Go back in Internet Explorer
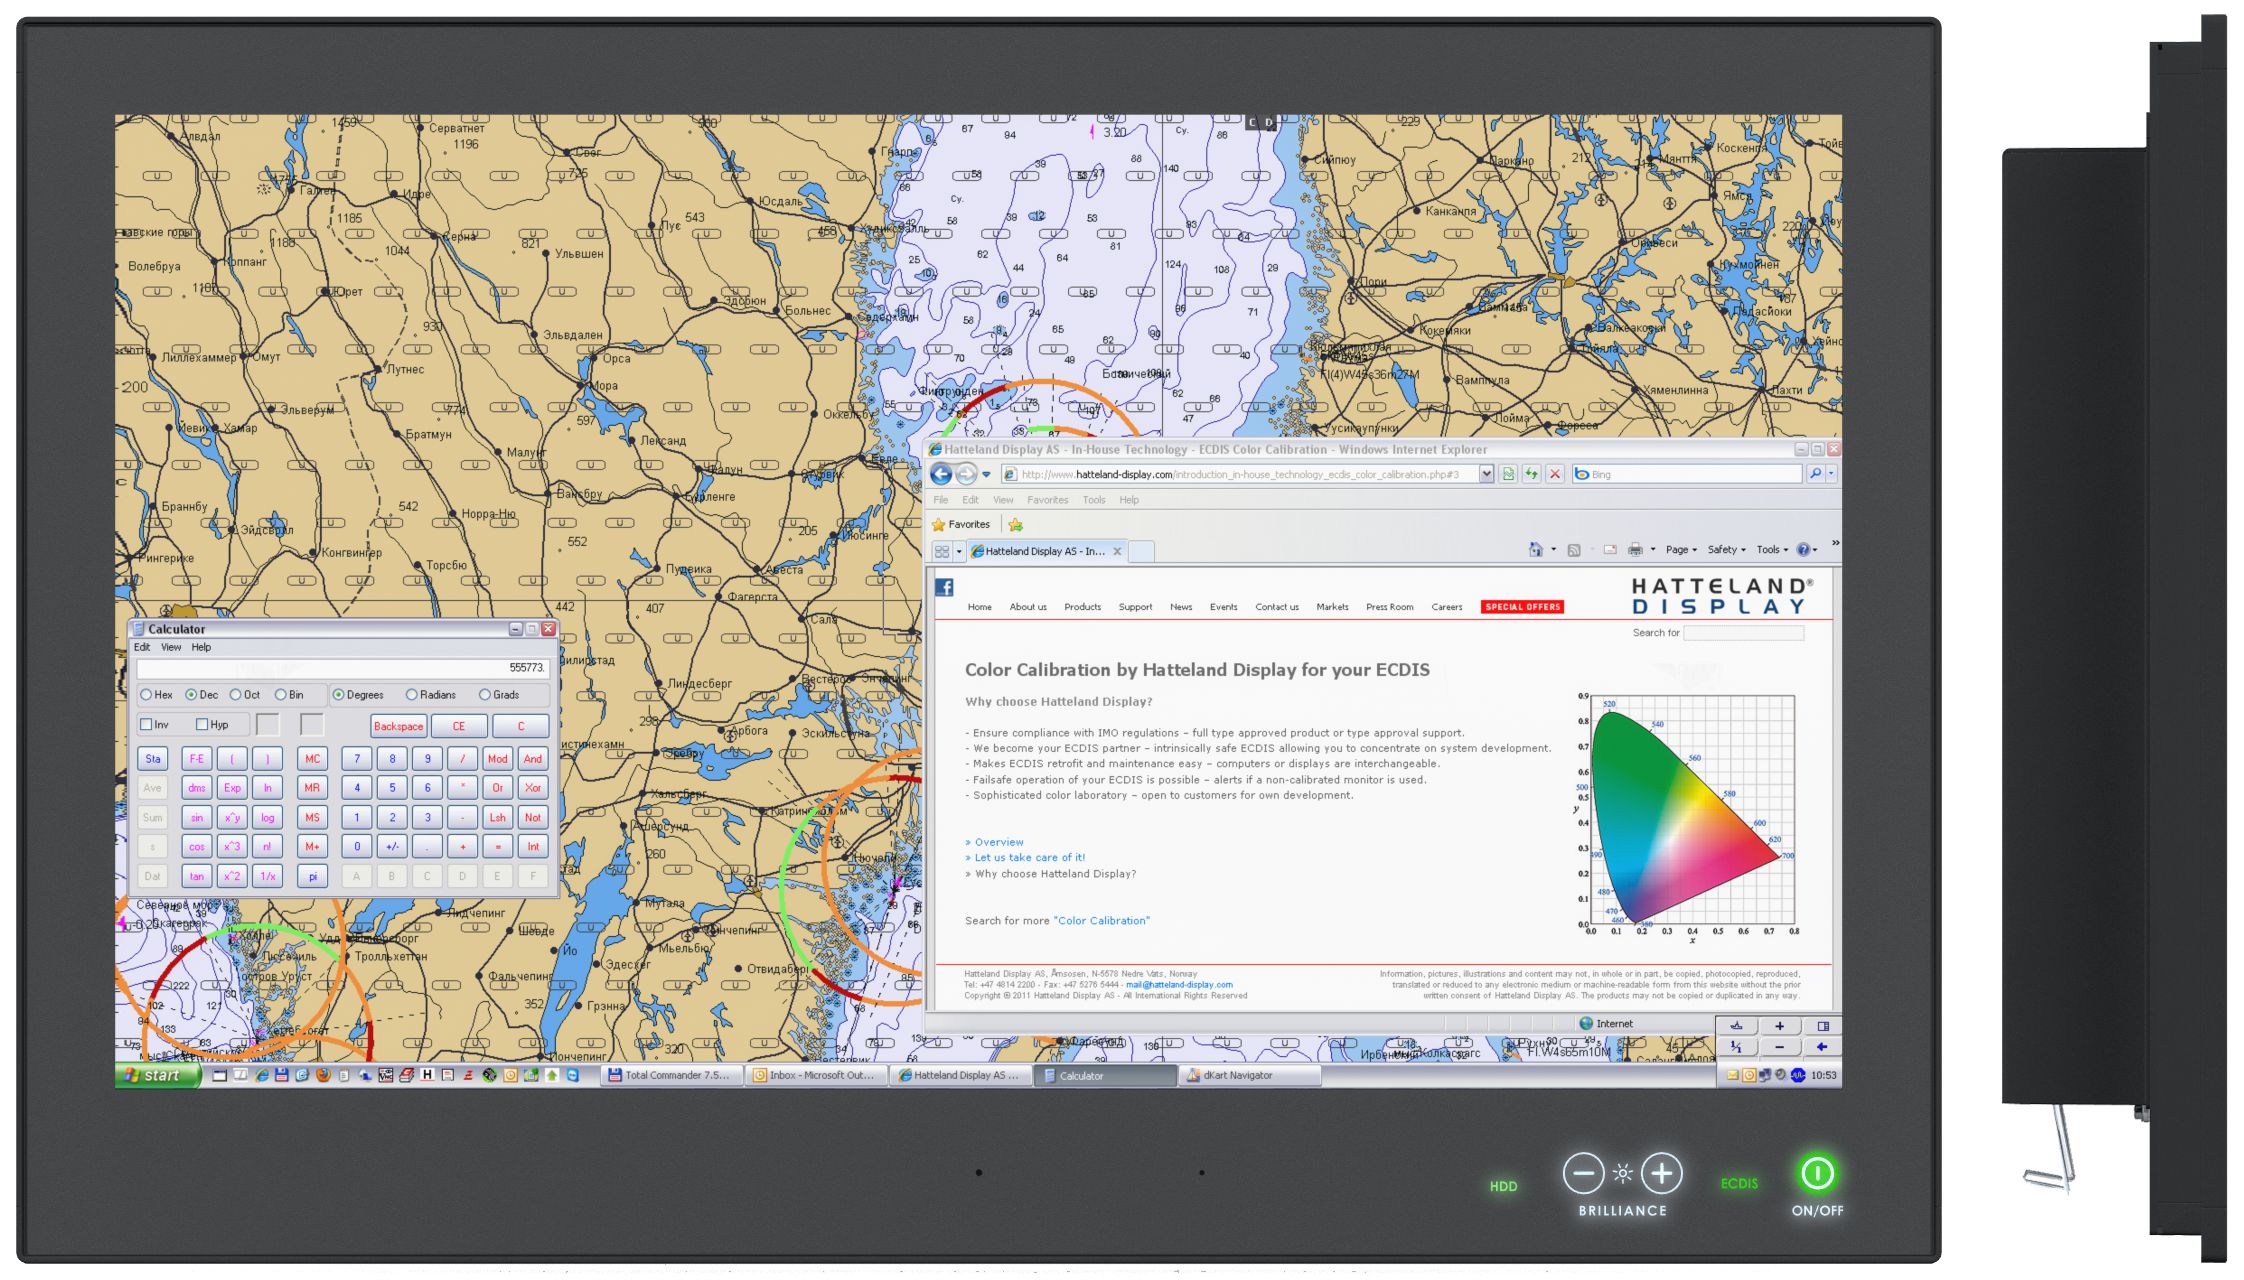 tap(941, 474)
